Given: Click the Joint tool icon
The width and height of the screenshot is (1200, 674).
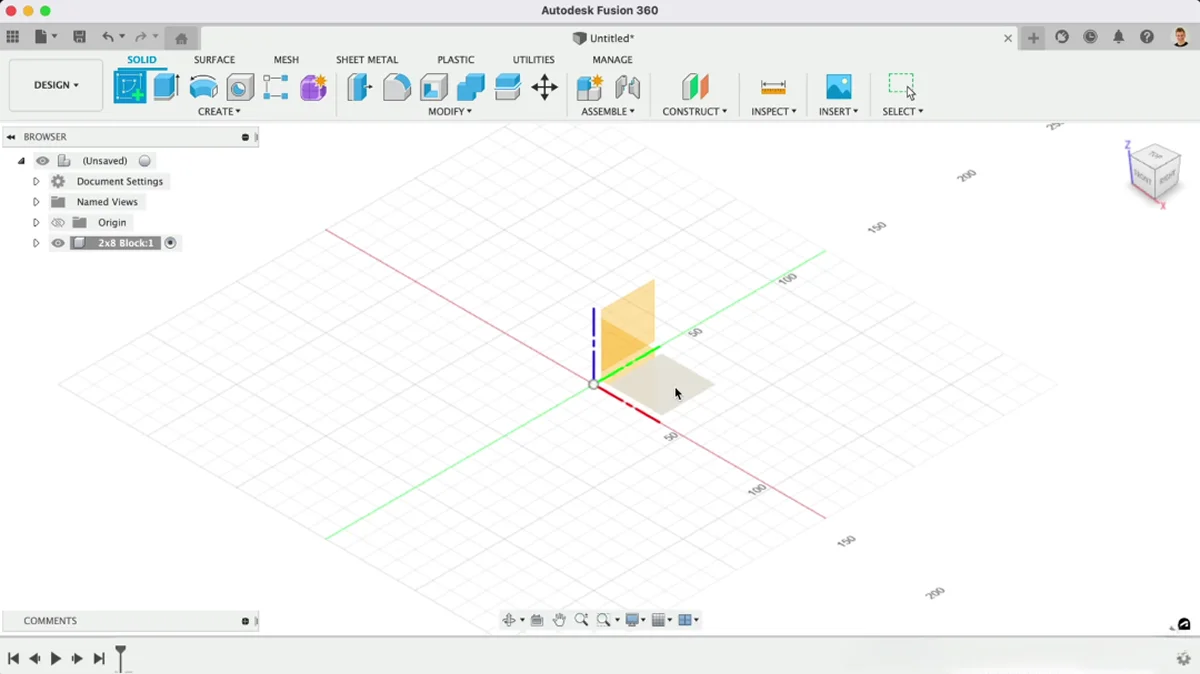Looking at the screenshot, I should pos(627,87).
